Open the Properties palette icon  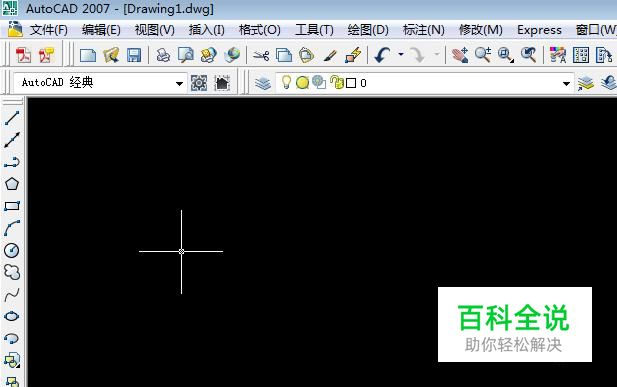coord(558,55)
